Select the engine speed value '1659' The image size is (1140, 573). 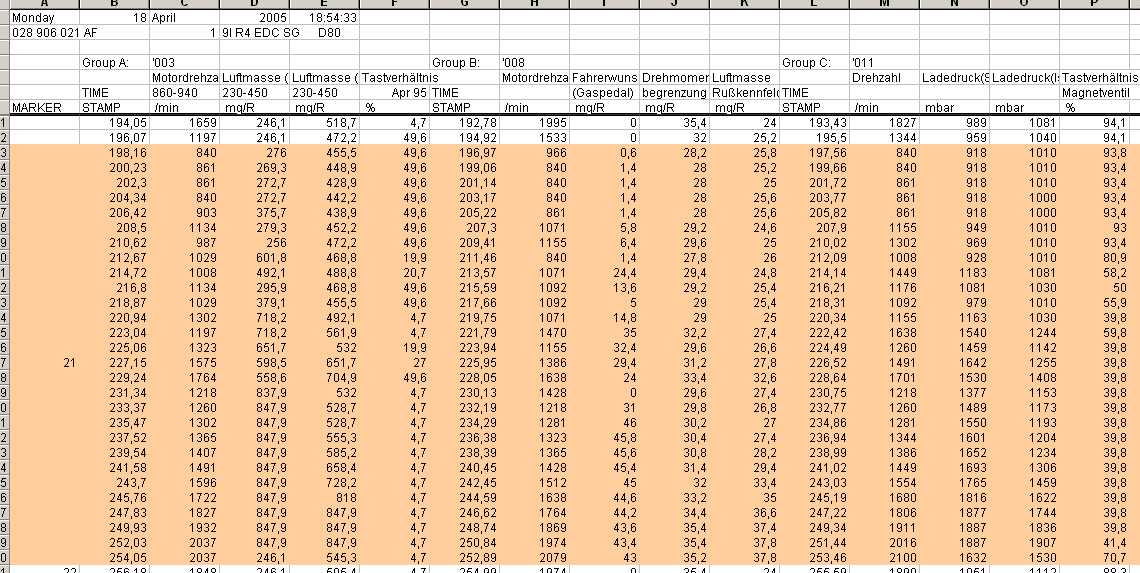(x=184, y=123)
